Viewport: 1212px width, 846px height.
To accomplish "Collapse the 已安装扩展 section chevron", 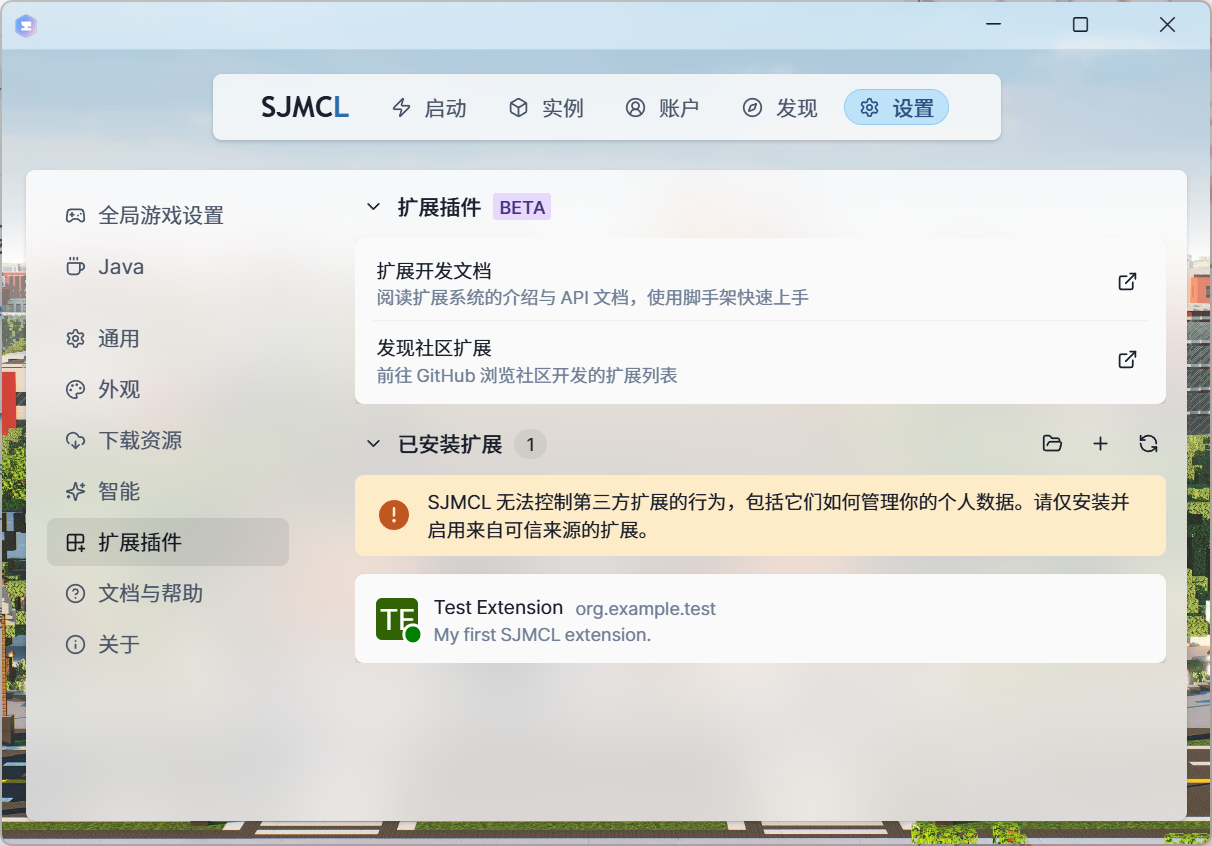I will pos(374,444).
